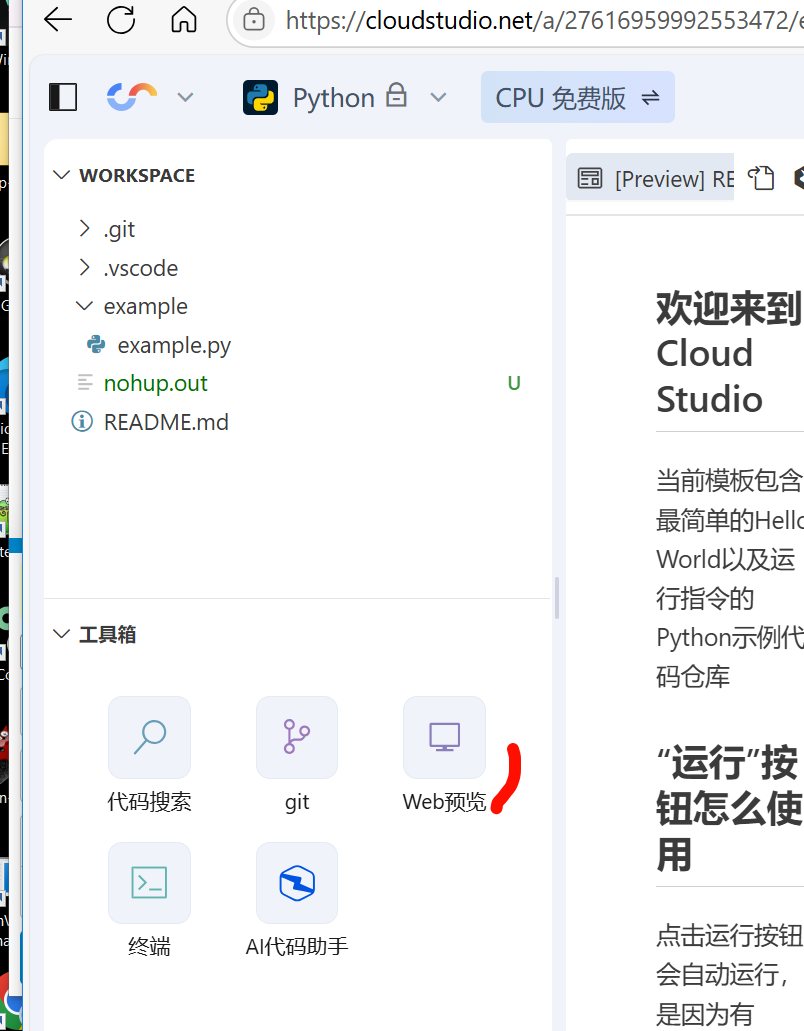Launch the Web预览 tool
Screen dimensions: 804x1031
click(444, 738)
